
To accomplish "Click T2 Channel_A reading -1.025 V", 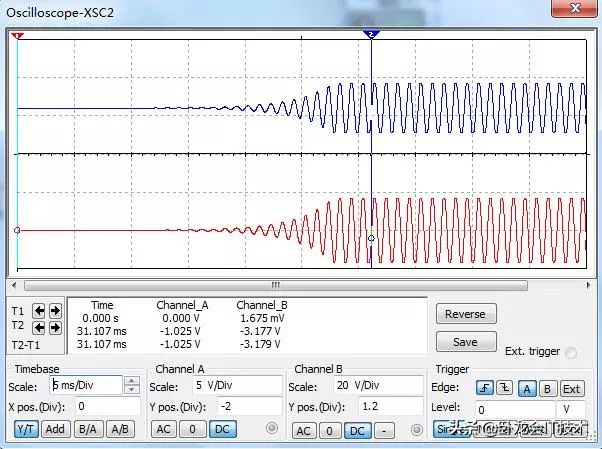I will coord(180,331).
